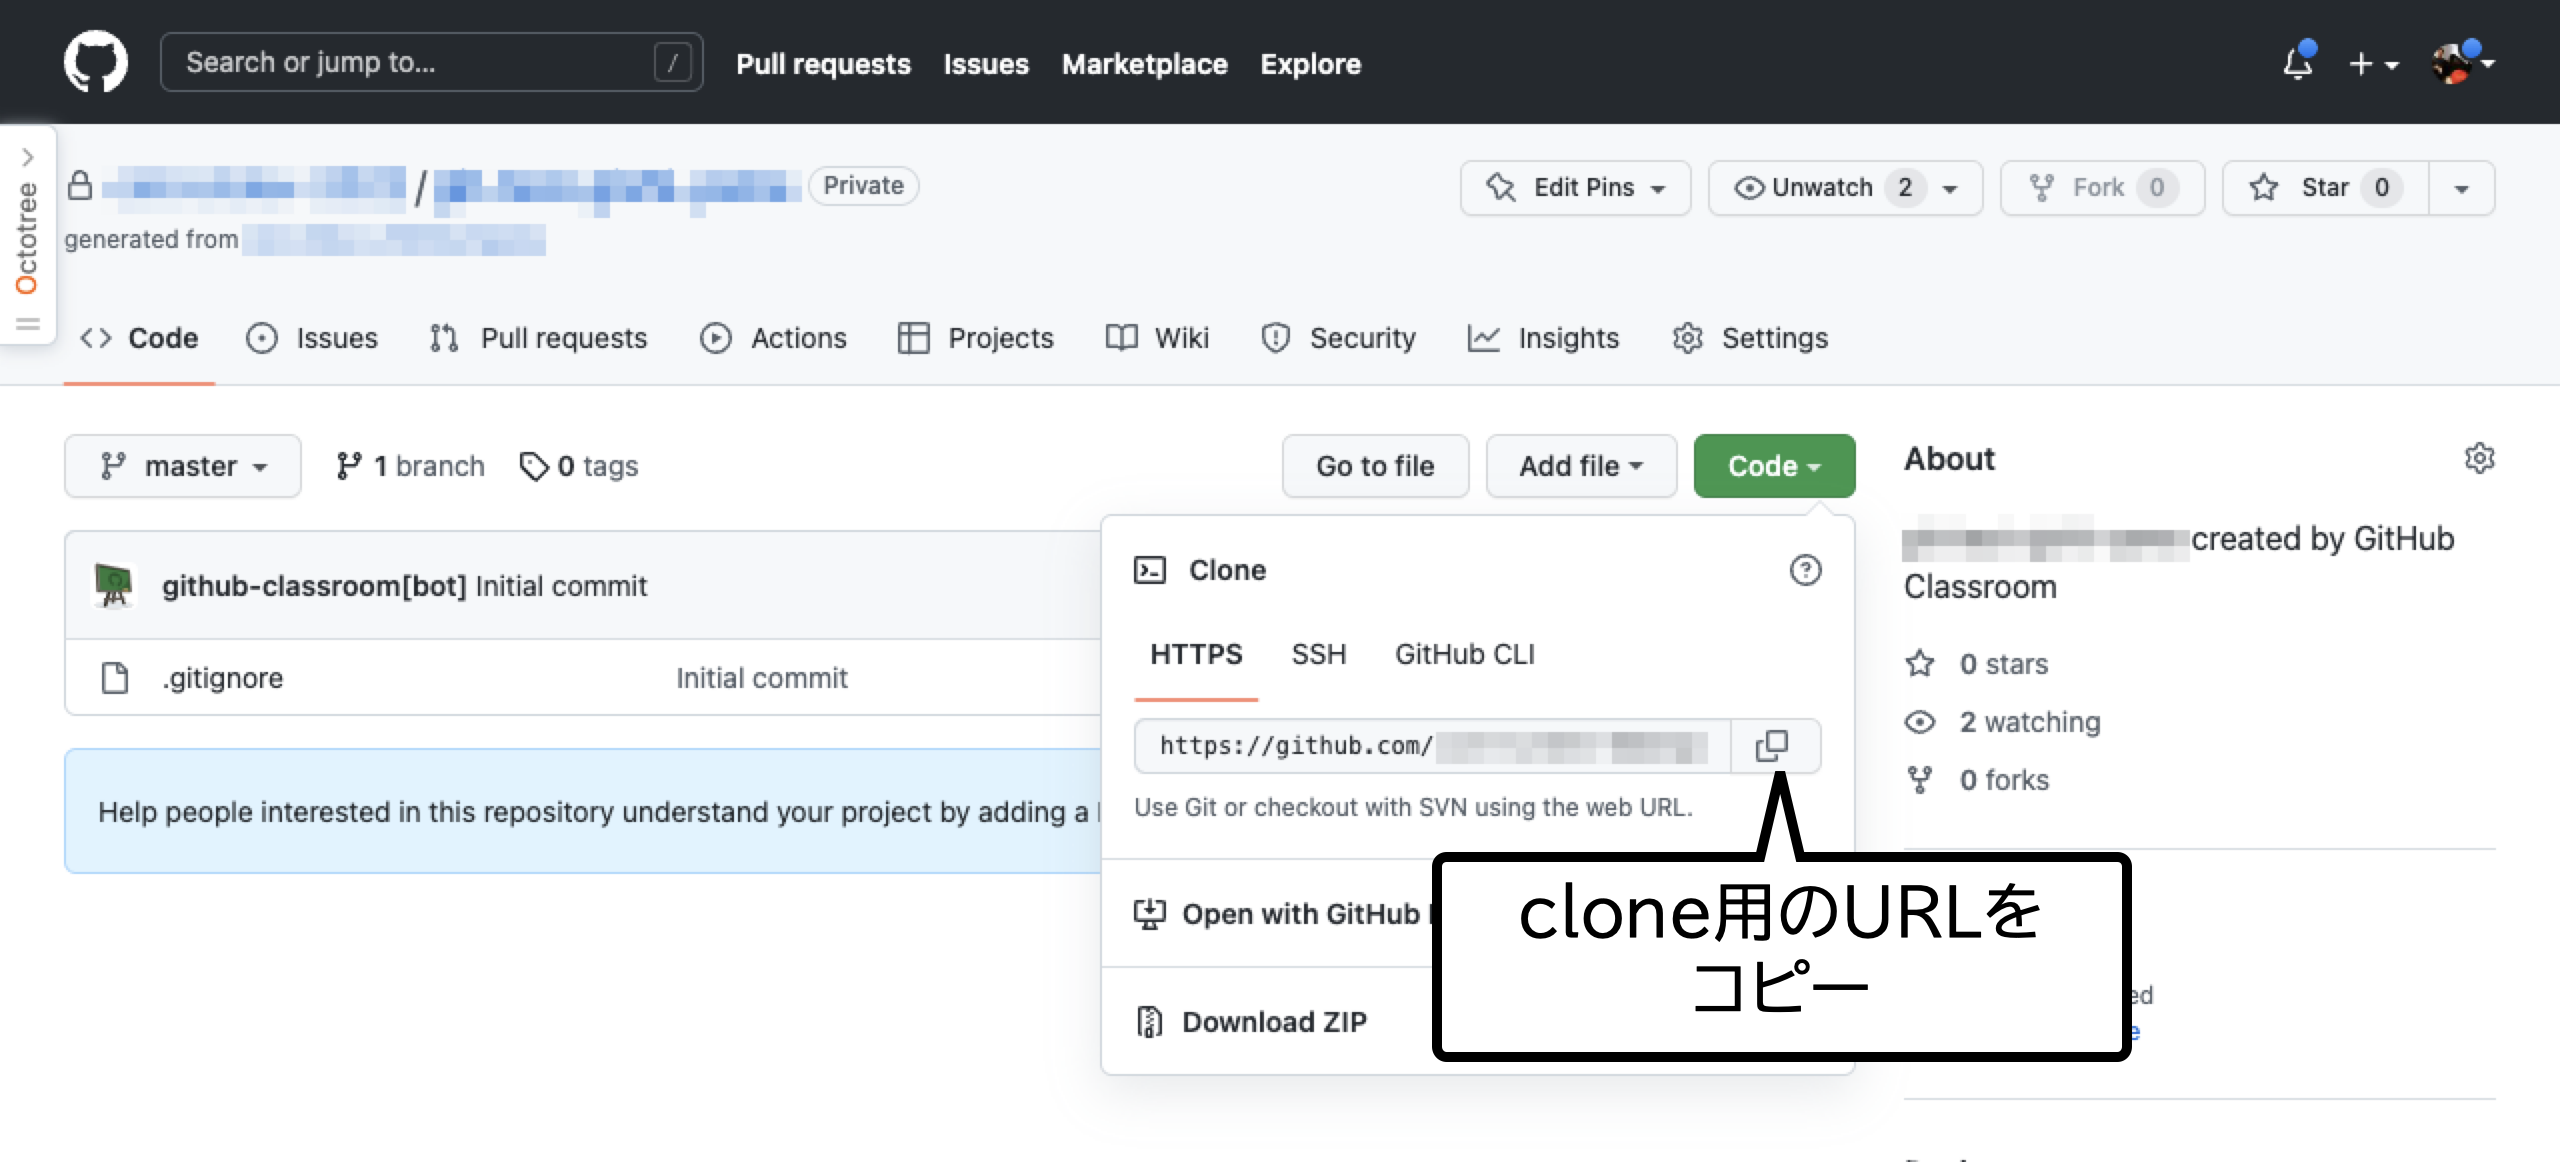
Task: Click the copy URL icon for cloning
Action: coord(1773,746)
